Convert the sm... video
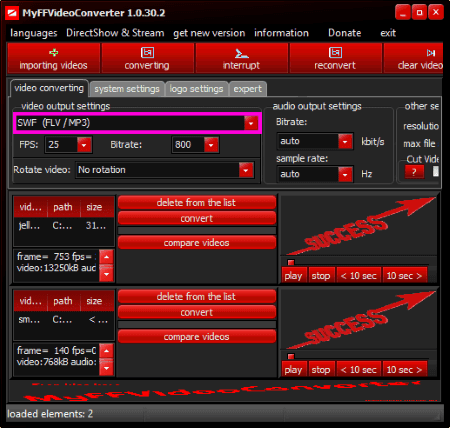 click(x=197, y=312)
